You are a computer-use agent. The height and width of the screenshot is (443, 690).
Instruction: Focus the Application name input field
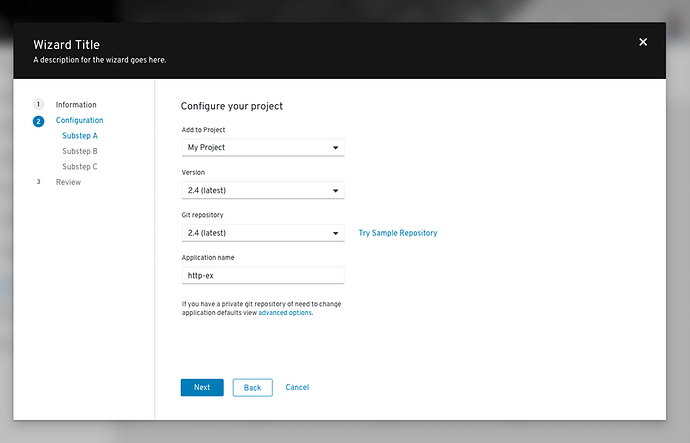point(263,275)
